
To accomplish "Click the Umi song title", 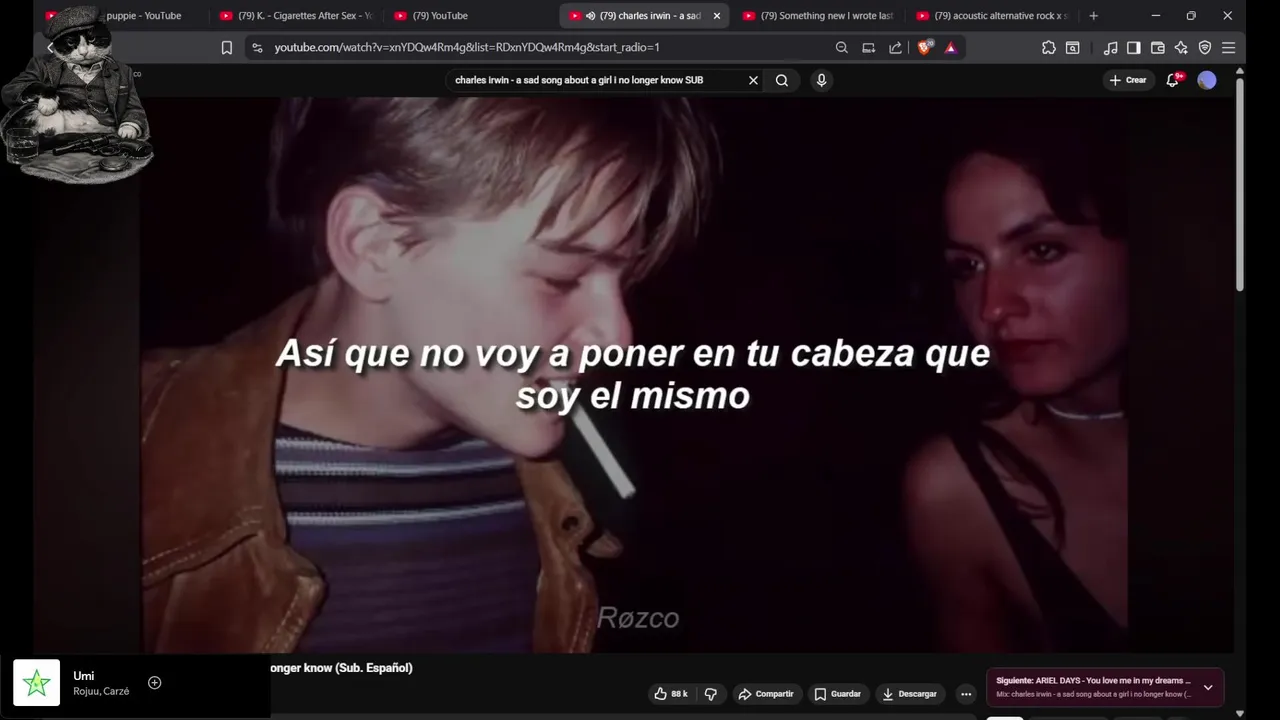I will [84, 676].
